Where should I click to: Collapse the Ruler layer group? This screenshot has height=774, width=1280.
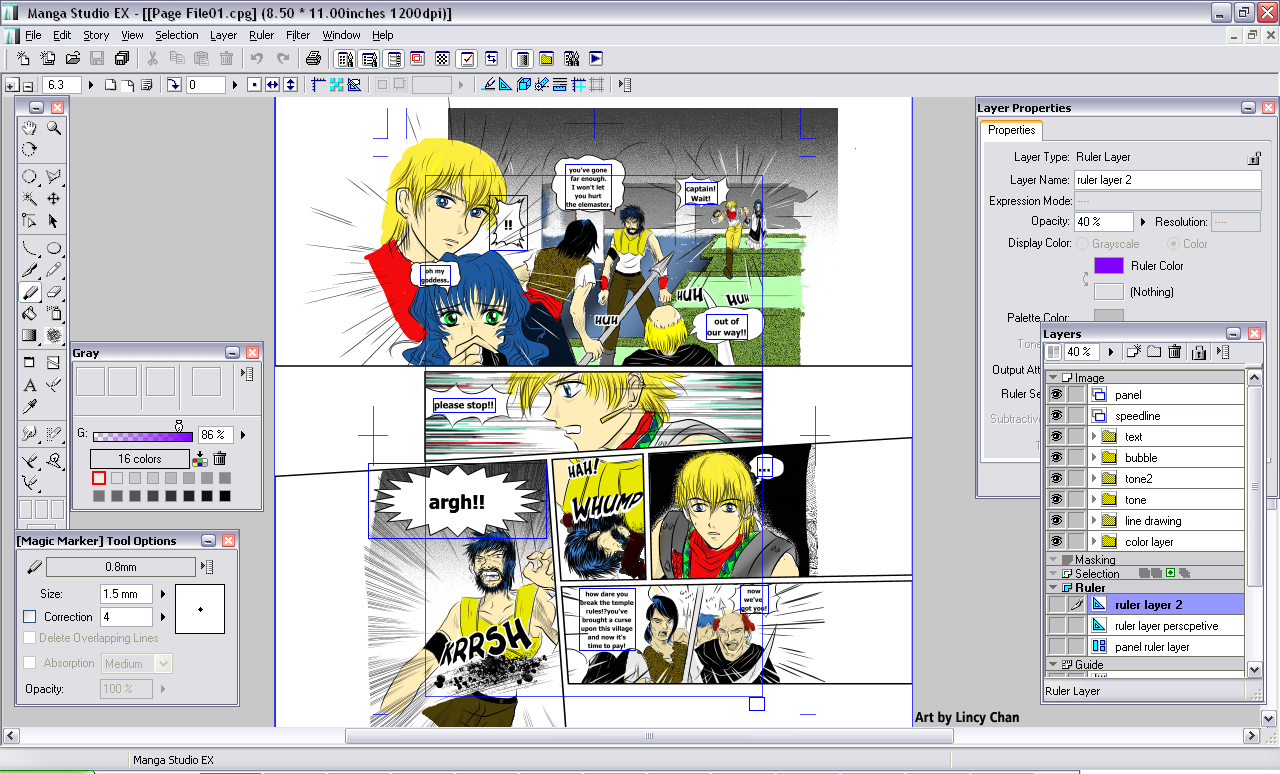pos(1053,588)
